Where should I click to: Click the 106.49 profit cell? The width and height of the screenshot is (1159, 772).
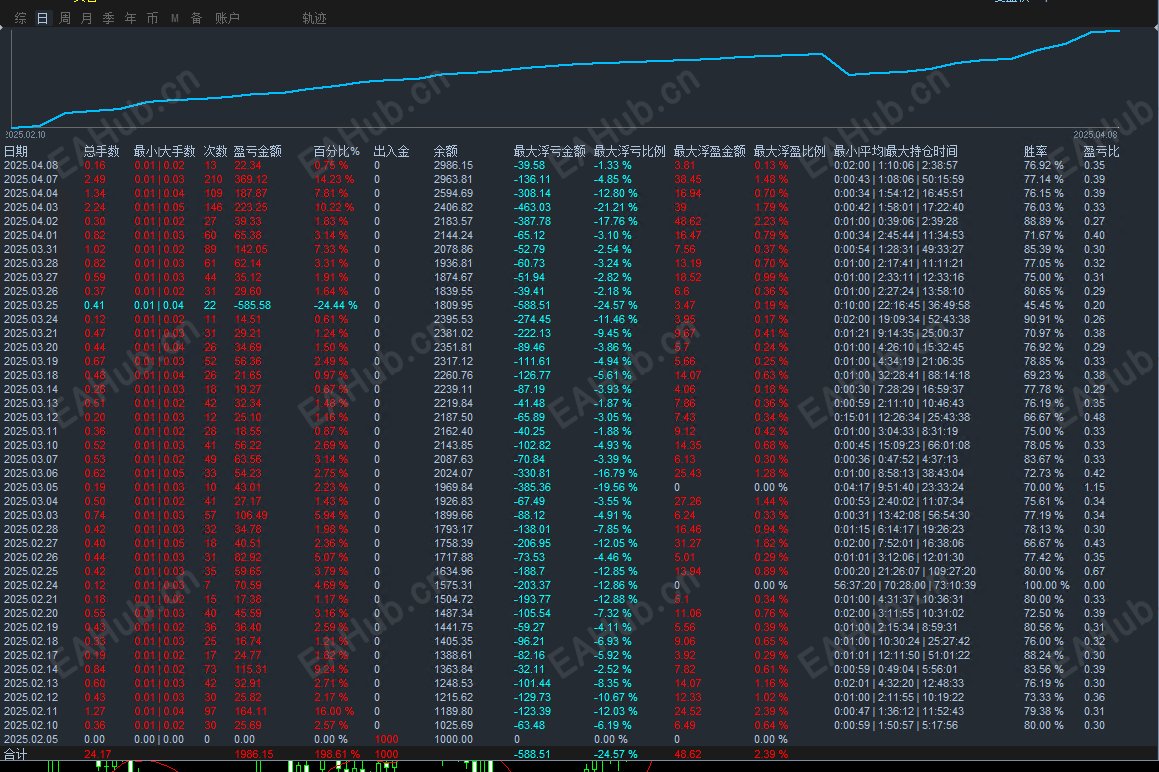point(251,515)
